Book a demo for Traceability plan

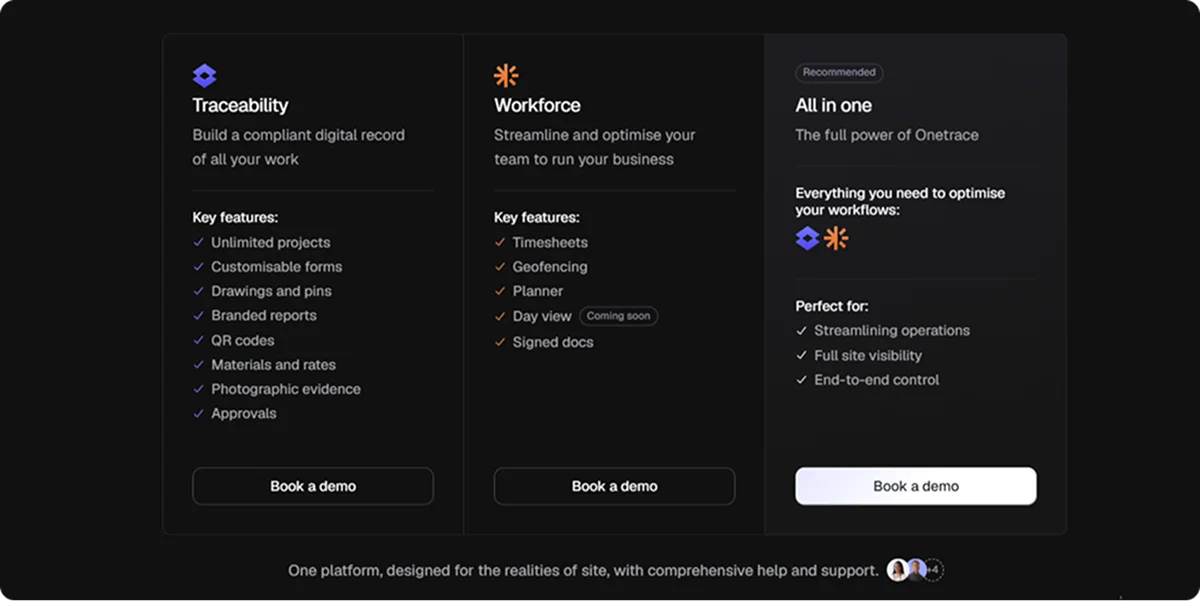pos(313,486)
